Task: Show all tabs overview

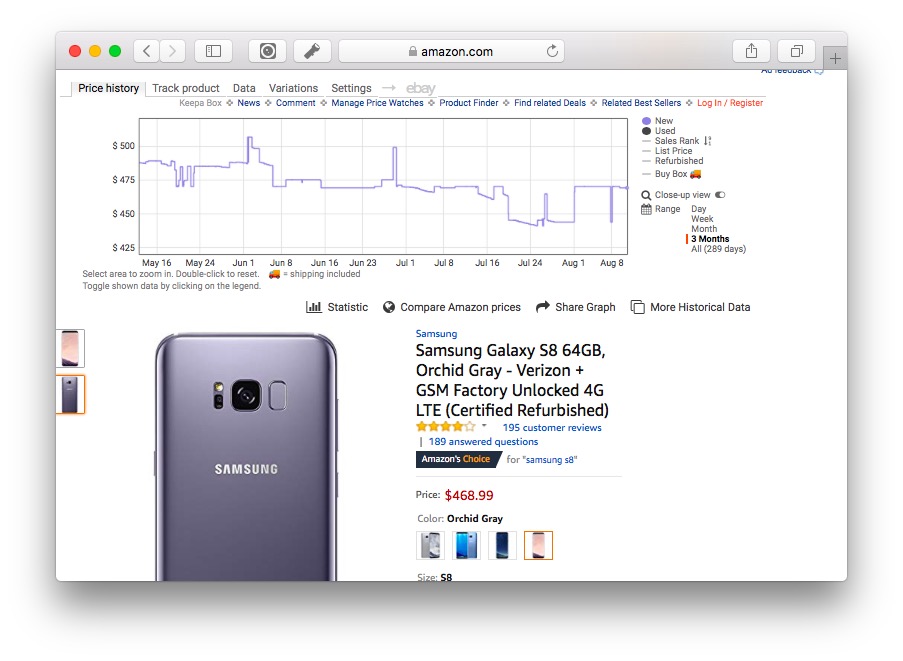Action: tap(796, 51)
